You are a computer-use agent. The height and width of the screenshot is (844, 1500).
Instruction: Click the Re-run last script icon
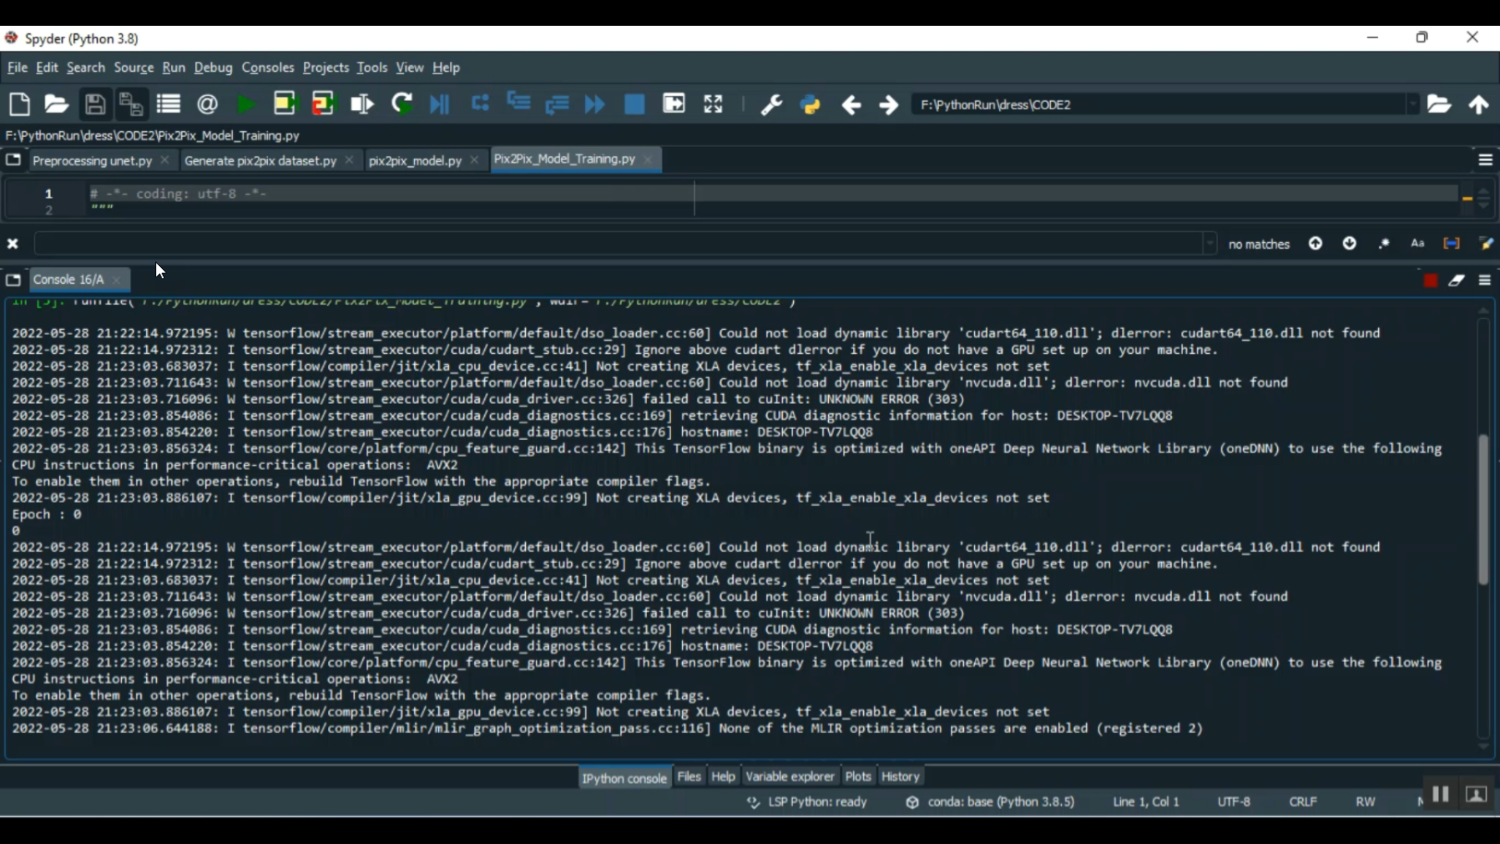click(402, 104)
